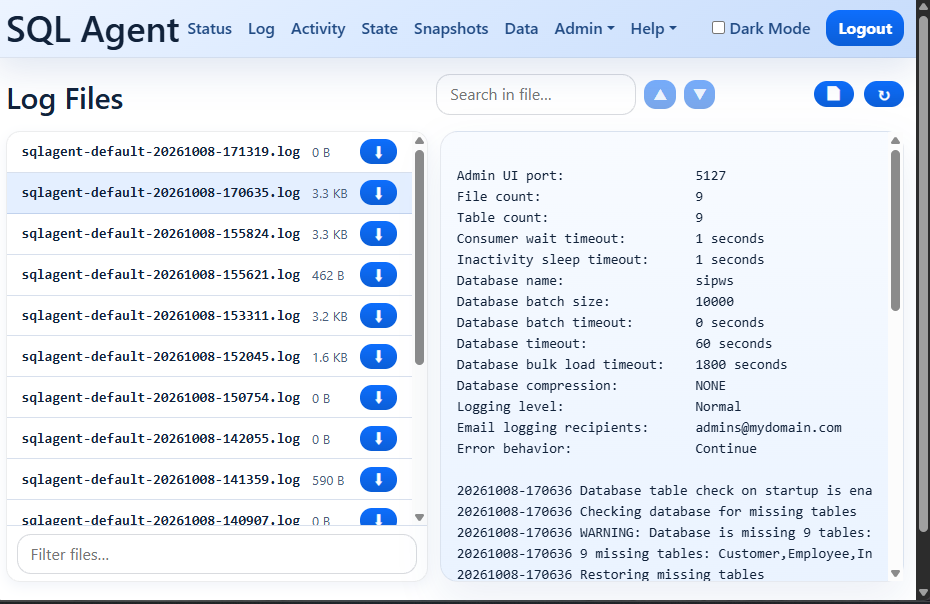Select sqlagent-default-20261008-153311.log entry

click(209, 316)
